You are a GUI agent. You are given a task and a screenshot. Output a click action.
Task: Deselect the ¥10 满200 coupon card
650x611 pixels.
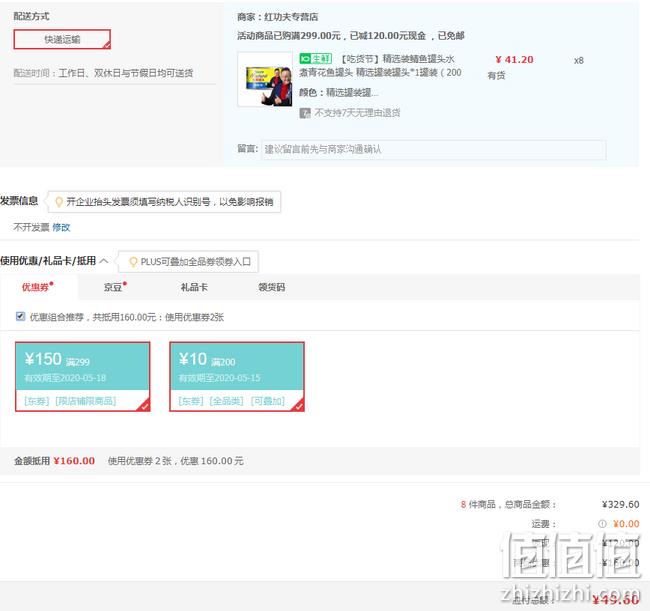(x=237, y=377)
